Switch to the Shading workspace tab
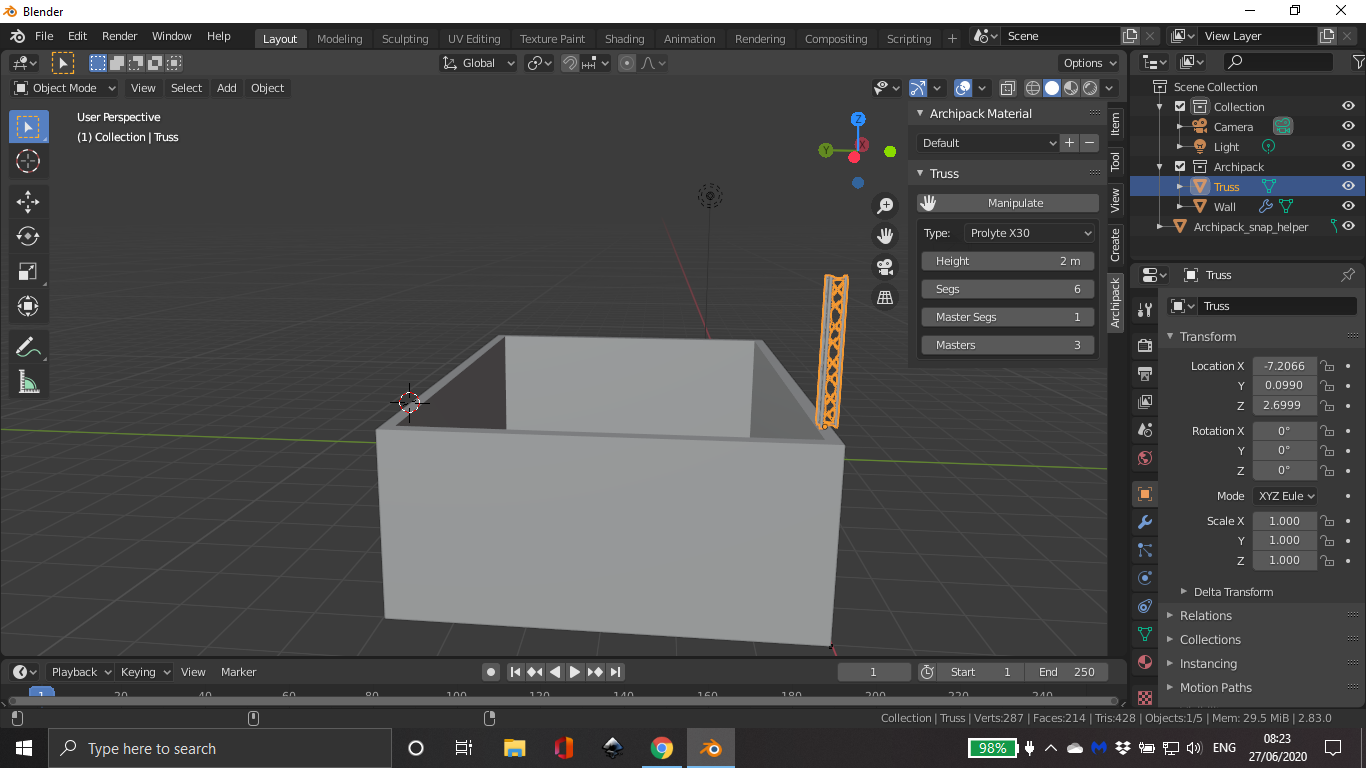The image size is (1366, 768). pos(625,39)
